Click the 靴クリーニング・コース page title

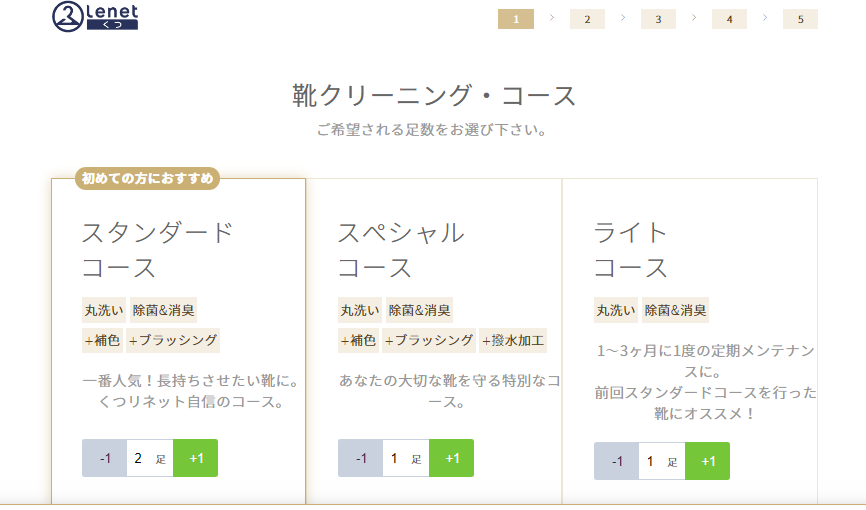pos(434,96)
